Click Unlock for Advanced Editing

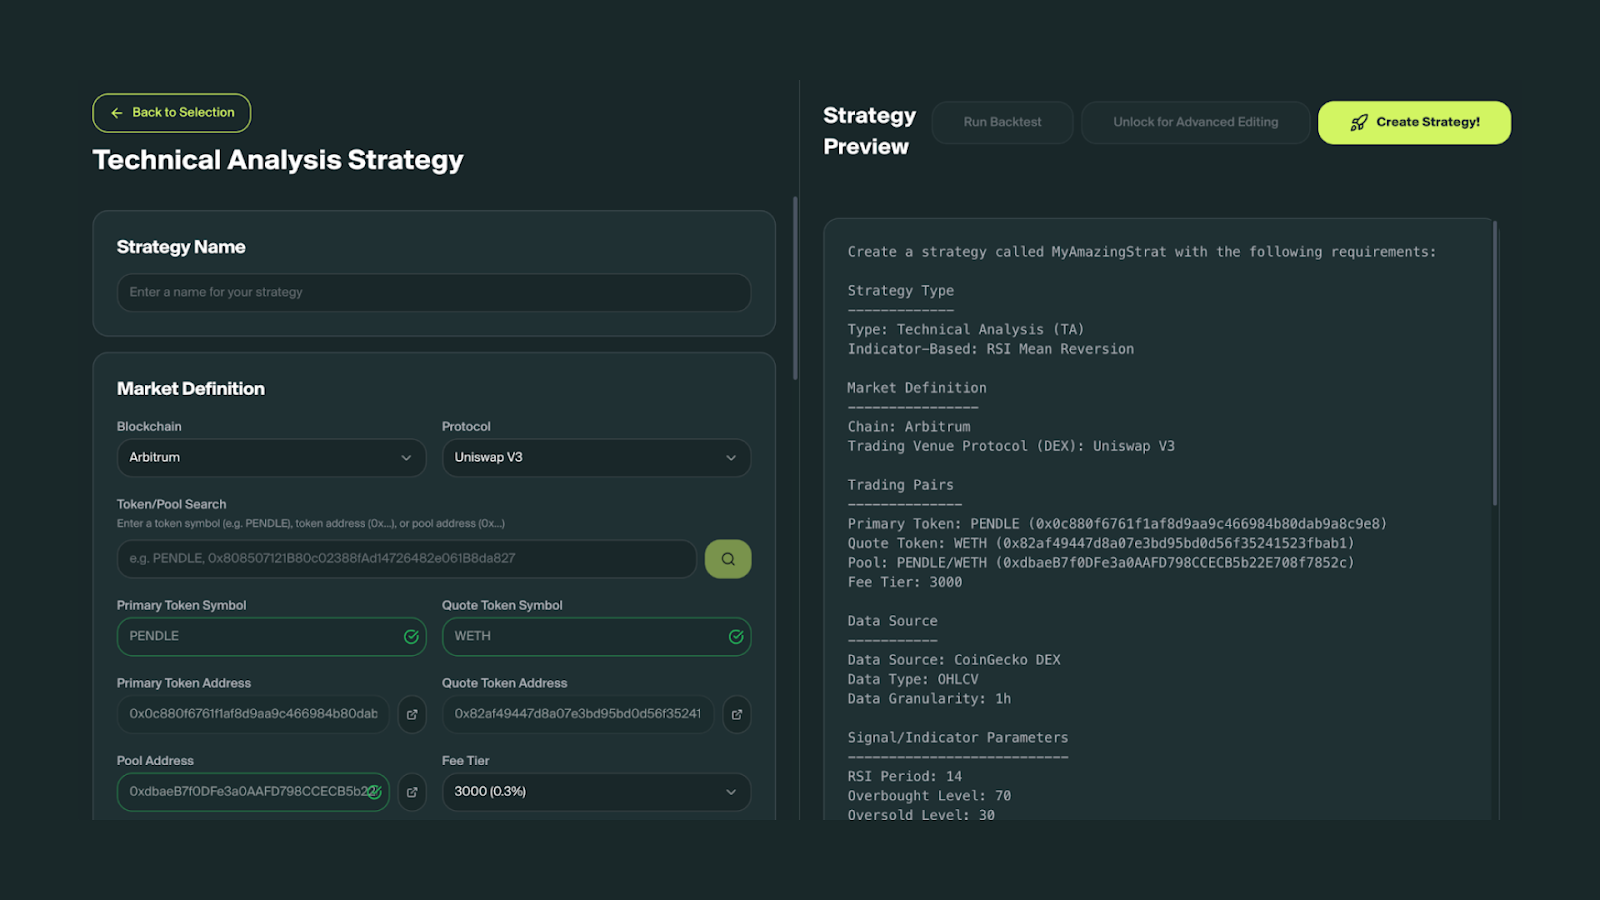(1196, 122)
